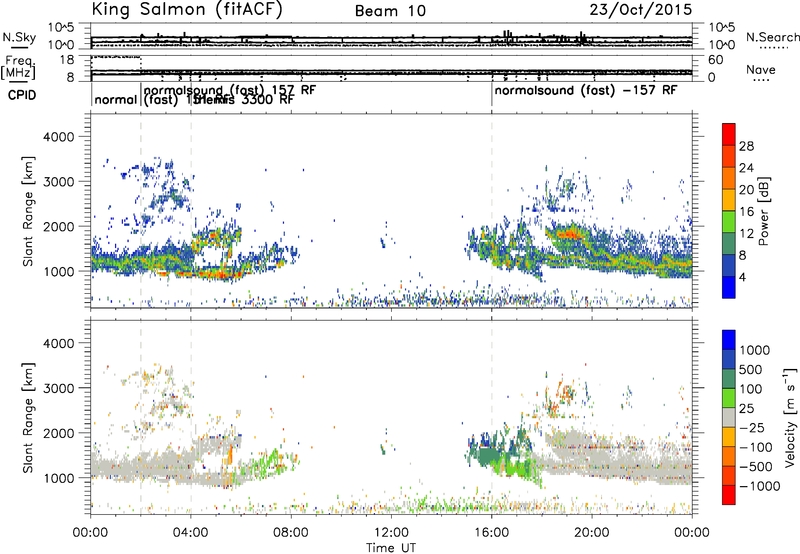The width and height of the screenshot is (800, 554).
Task: Click the "18" frequency axis tick
Action: point(67,60)
